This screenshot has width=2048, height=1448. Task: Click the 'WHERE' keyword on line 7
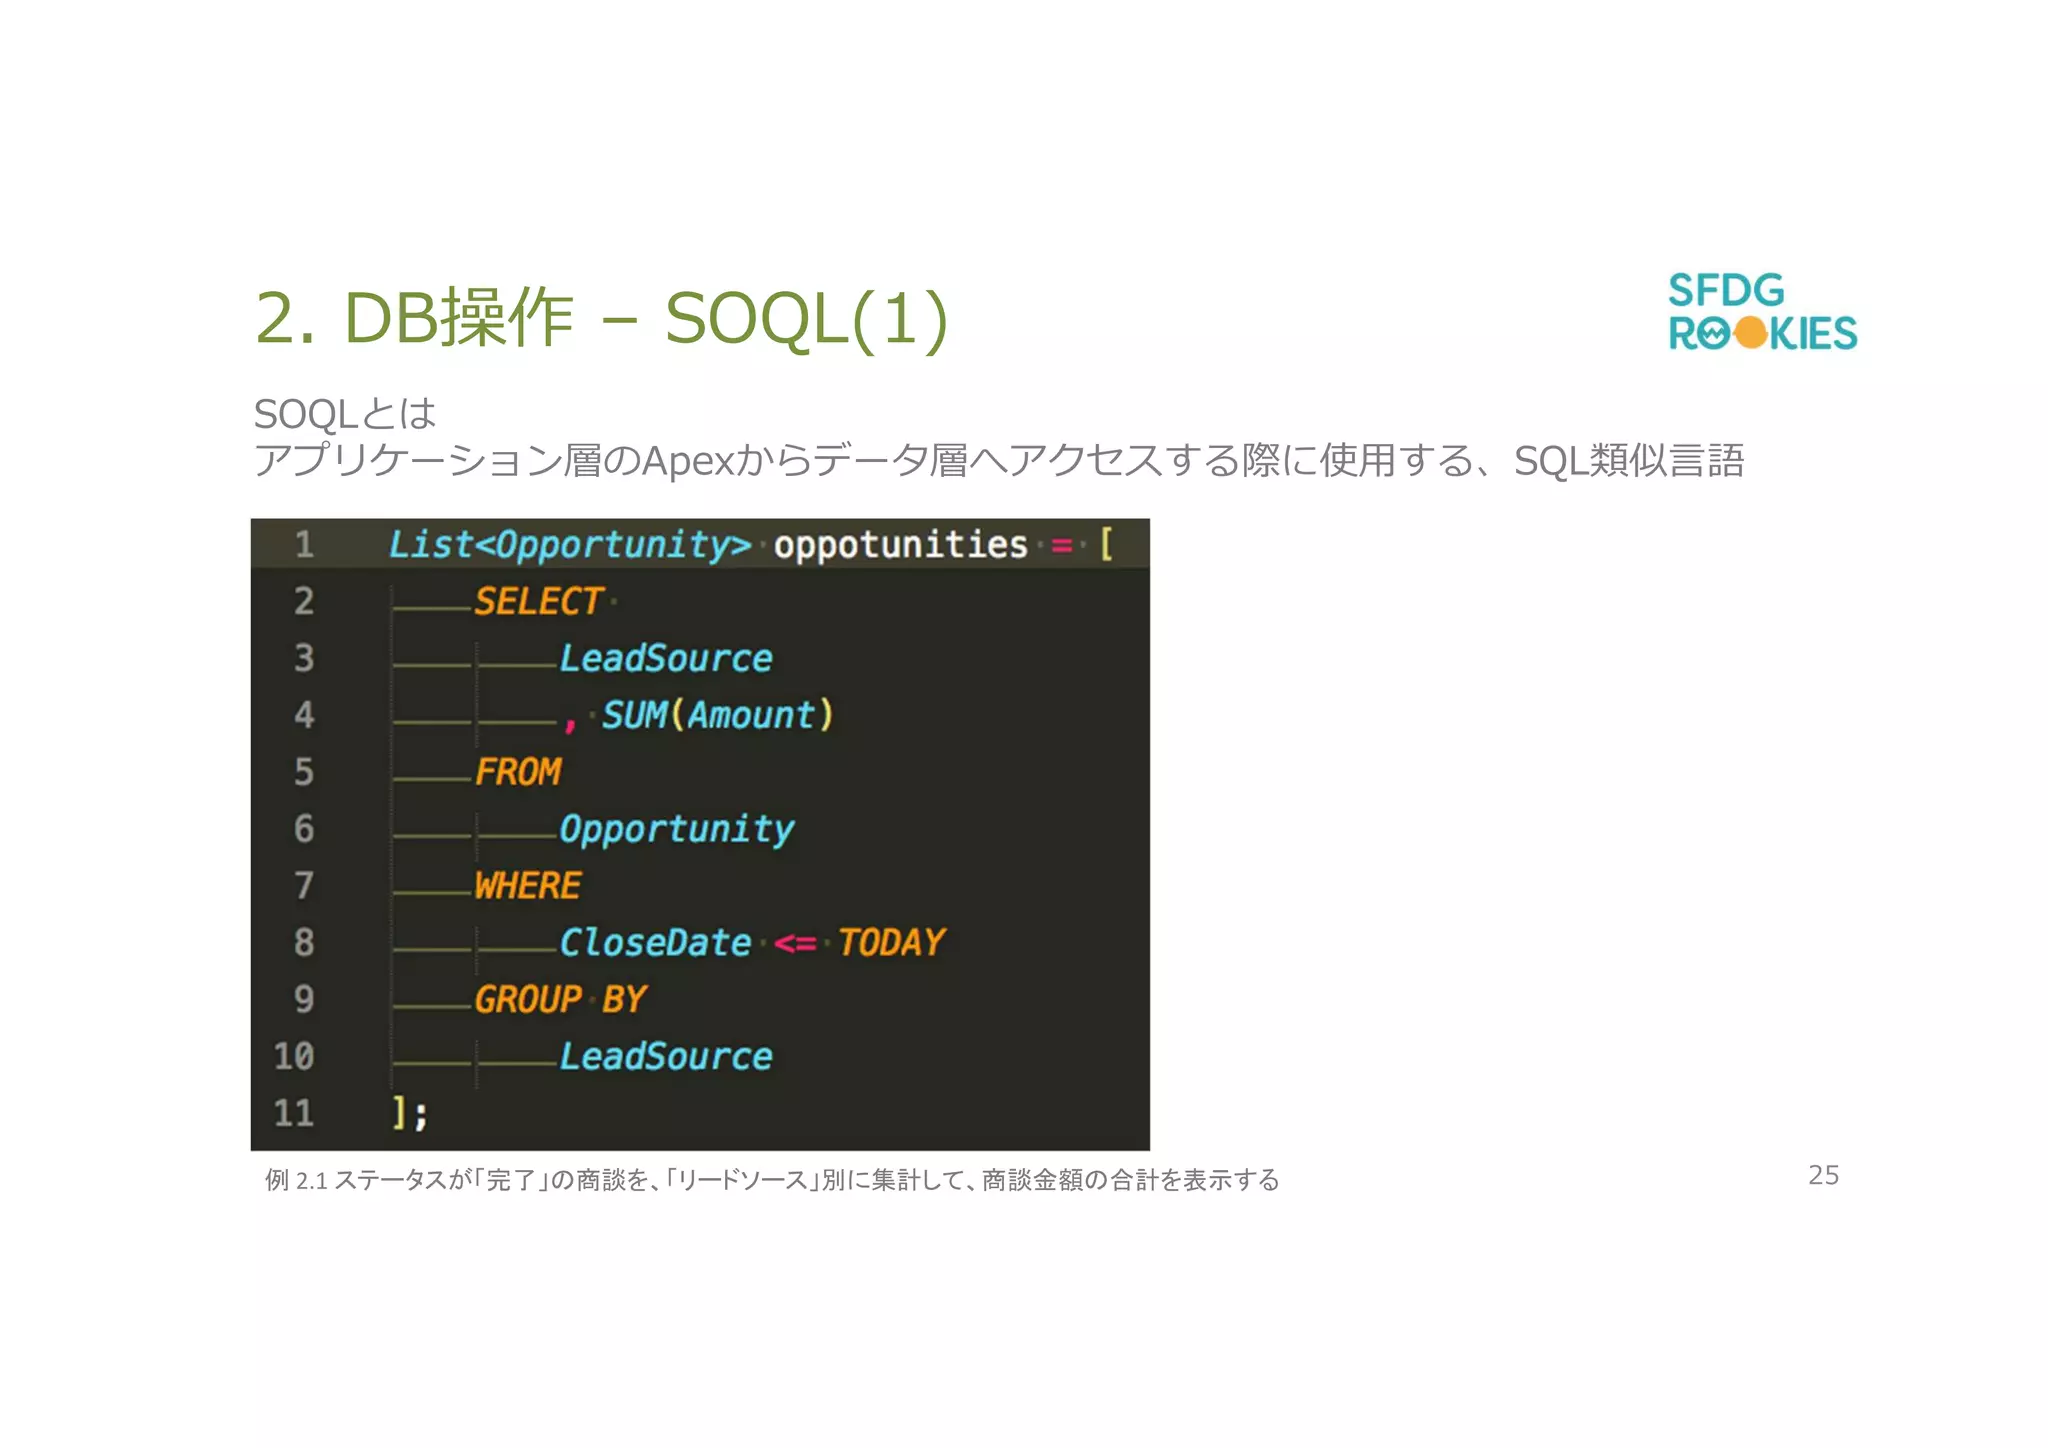coord(528,886)
